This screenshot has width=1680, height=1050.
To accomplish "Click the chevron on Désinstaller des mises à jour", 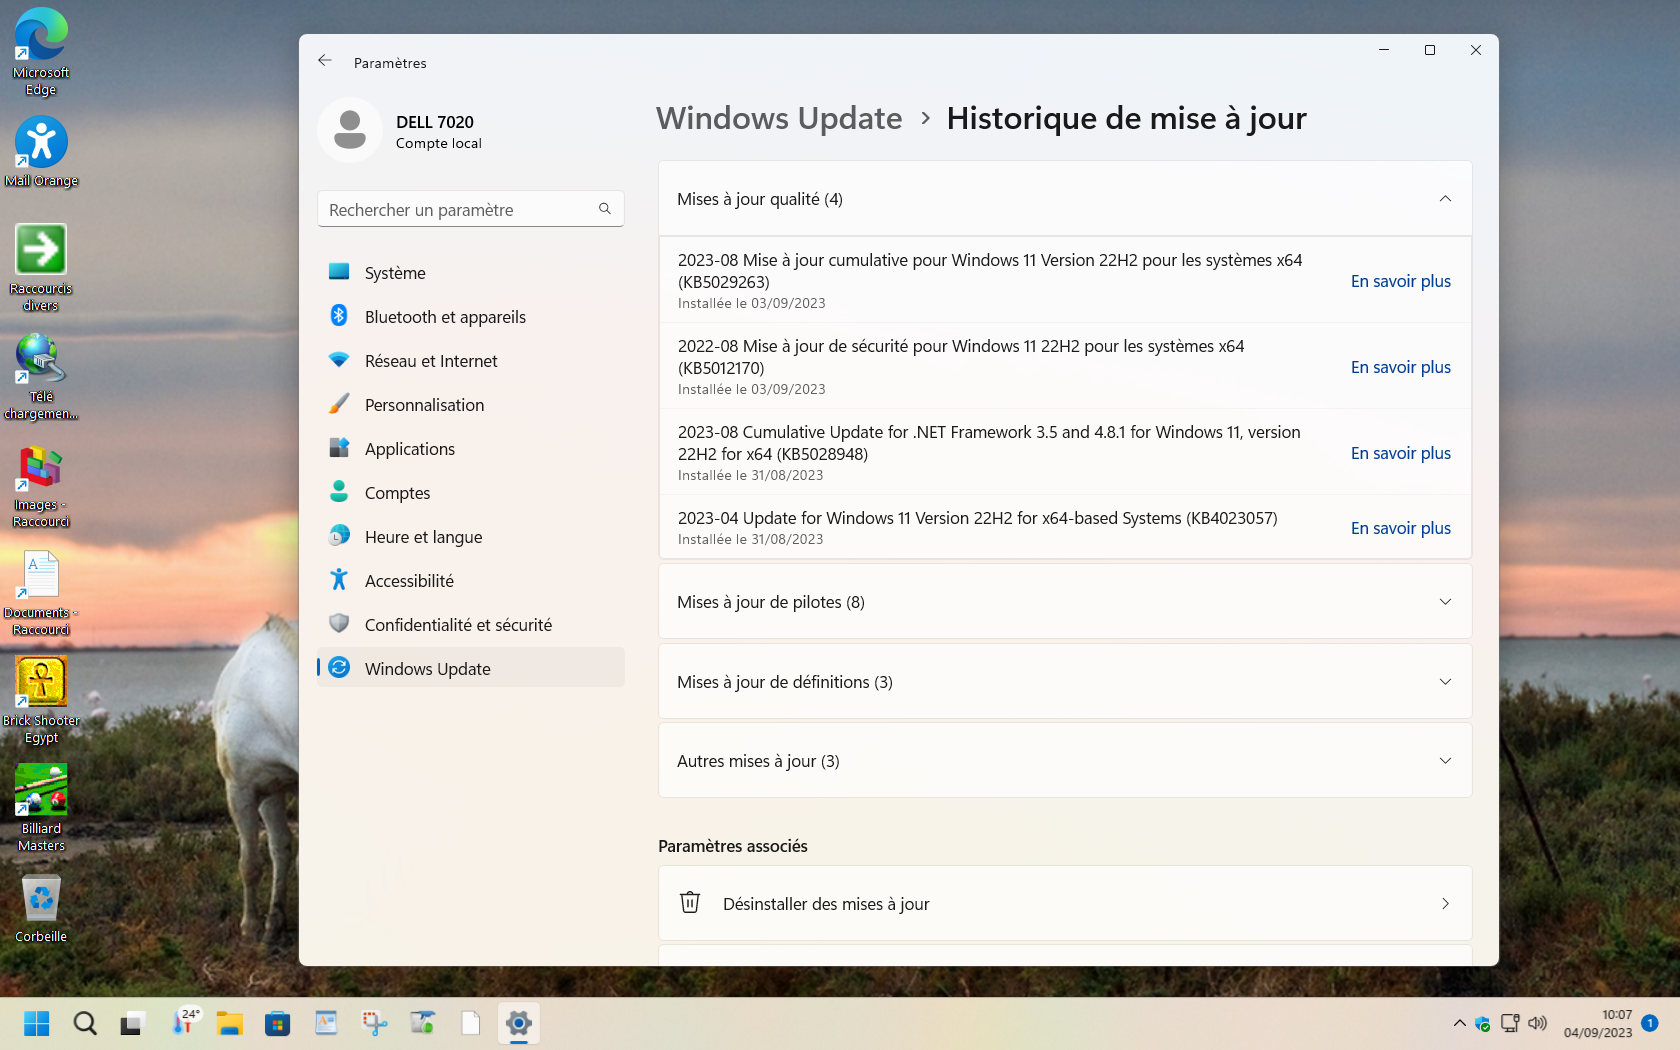I will coord(1445,903).
